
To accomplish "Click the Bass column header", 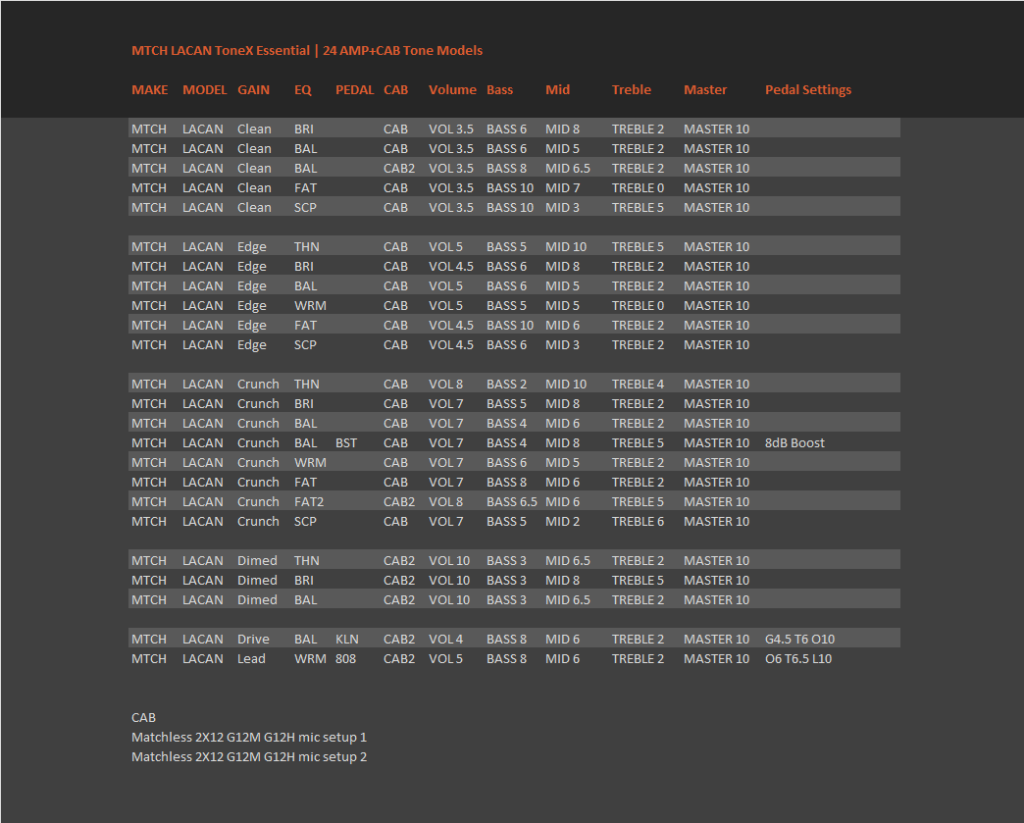I will click(500, 90).
